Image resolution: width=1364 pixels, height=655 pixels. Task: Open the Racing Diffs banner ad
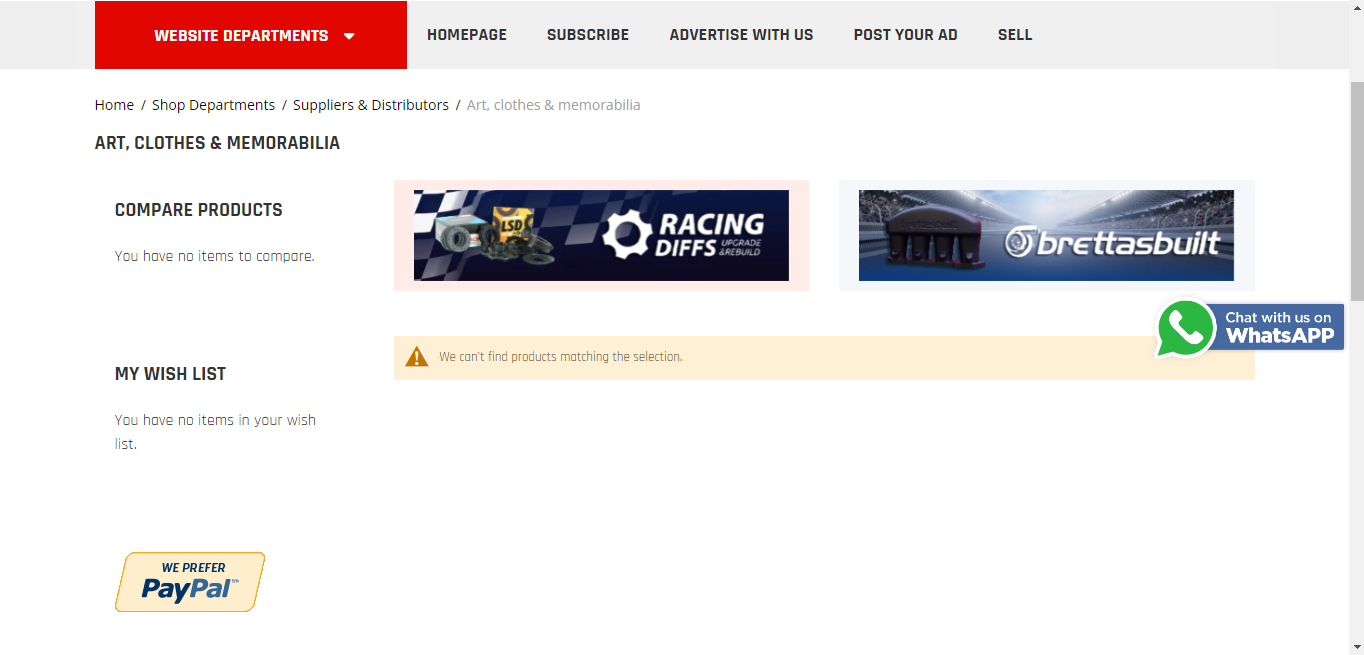[601, 236]
